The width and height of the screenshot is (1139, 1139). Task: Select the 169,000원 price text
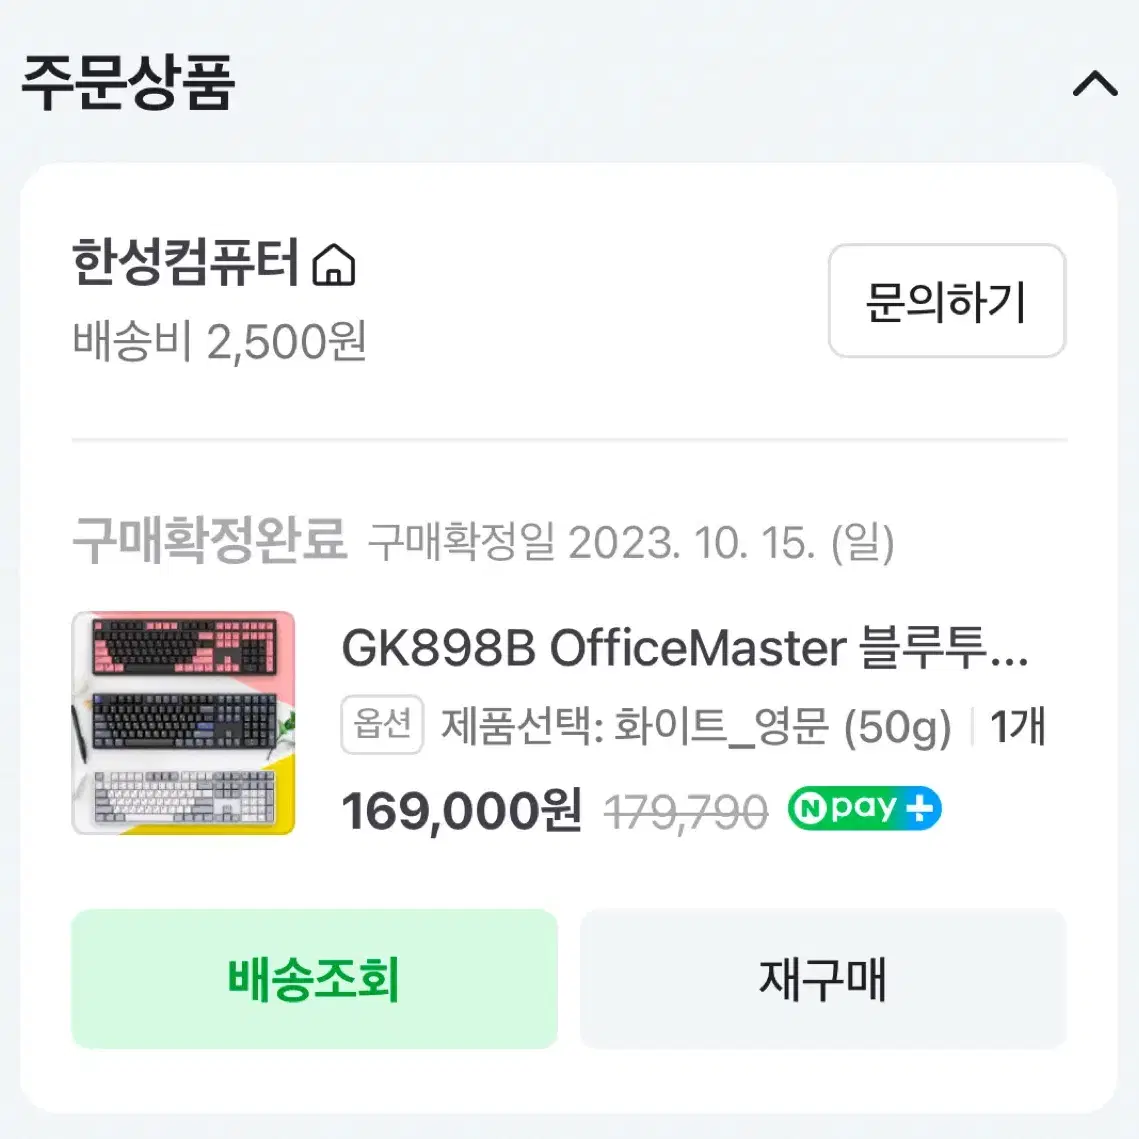[461, 811]
